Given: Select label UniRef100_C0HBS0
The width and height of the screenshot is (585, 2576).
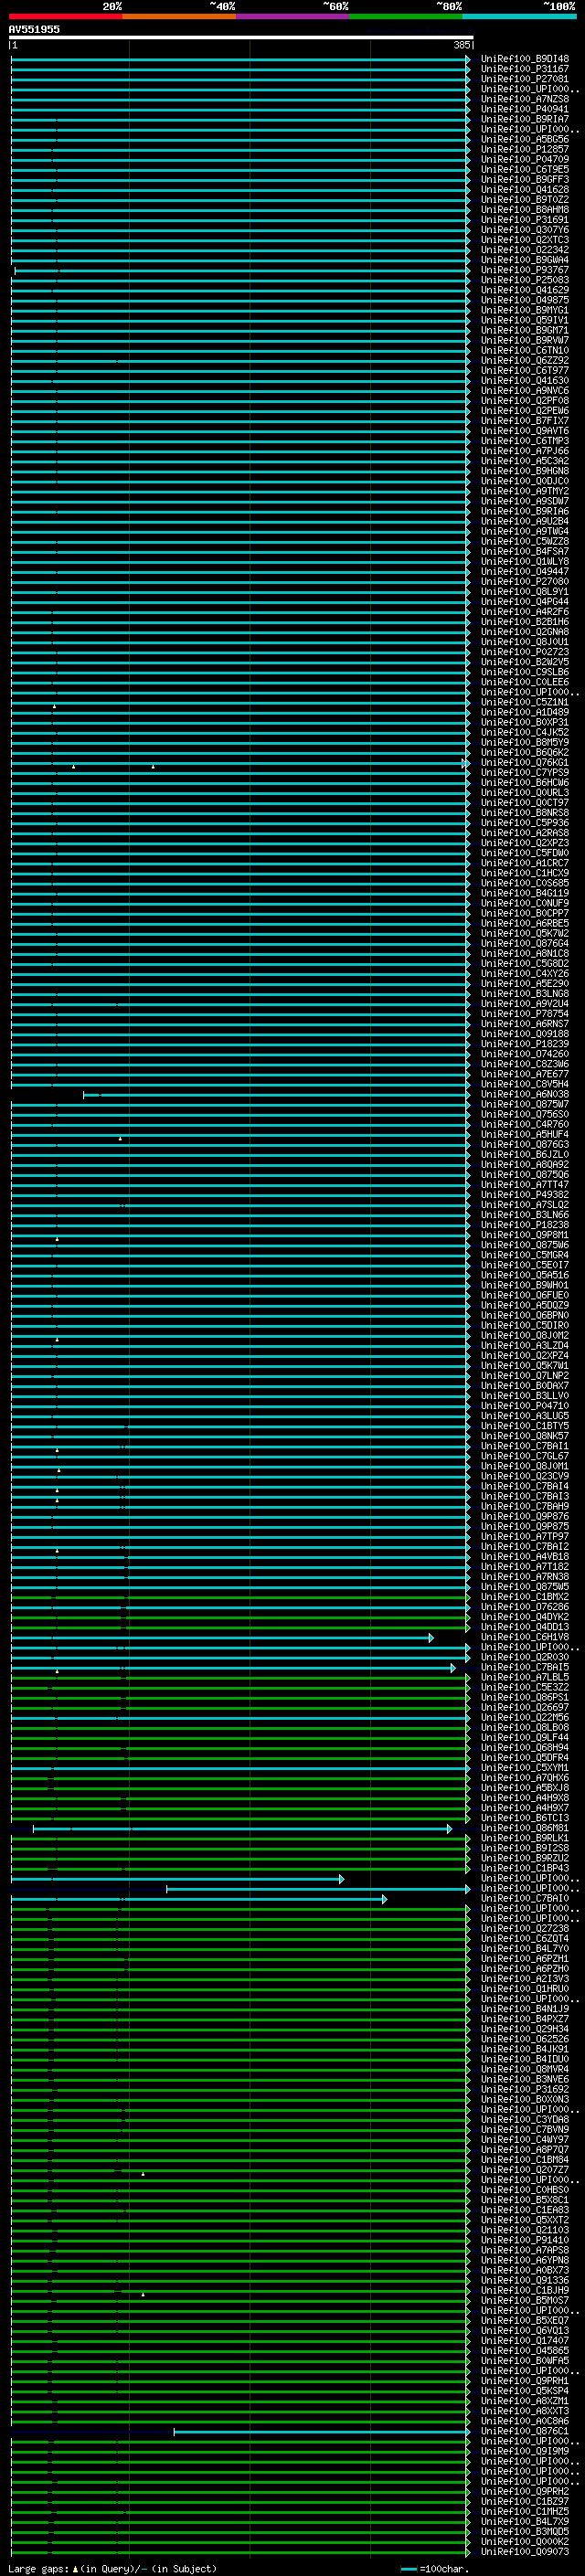Looking at the screenshot, I should pyautogui.click(x=525, y=2190).
